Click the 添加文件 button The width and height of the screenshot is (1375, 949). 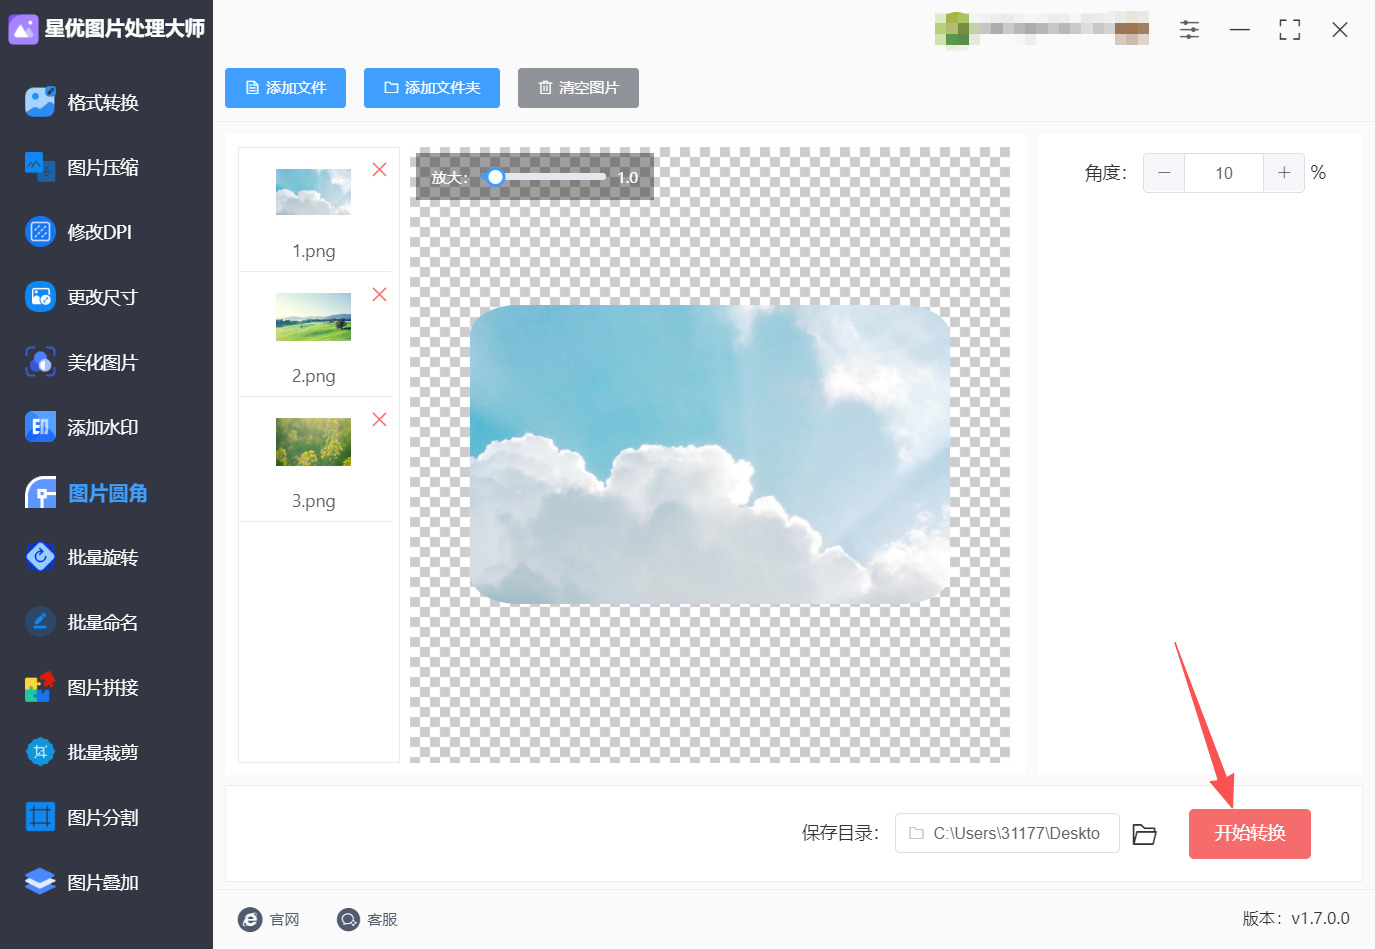[285, 88]
